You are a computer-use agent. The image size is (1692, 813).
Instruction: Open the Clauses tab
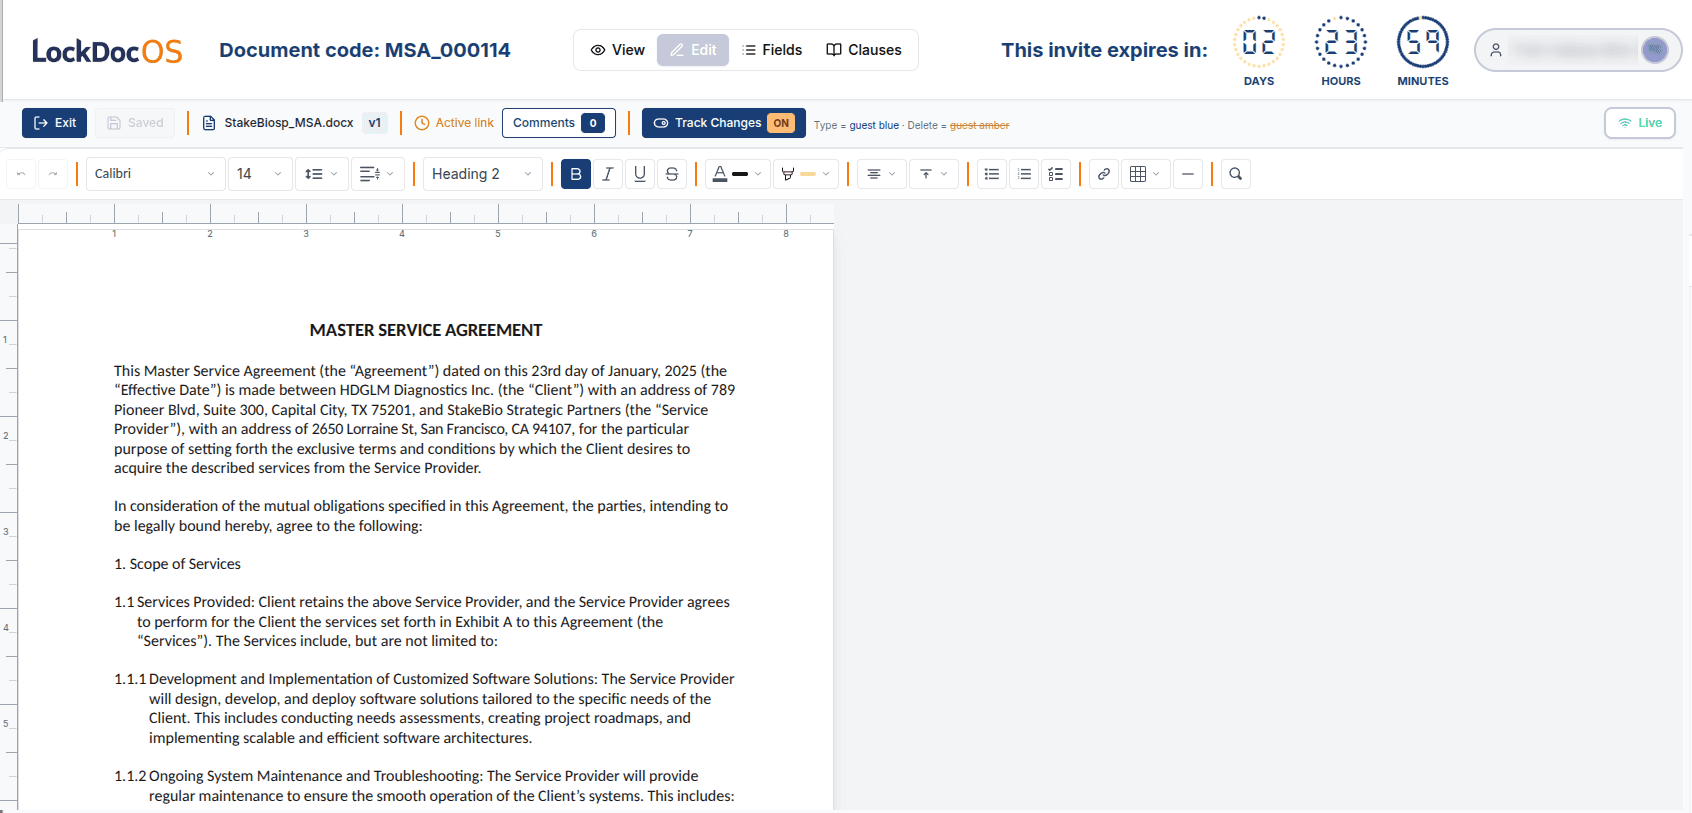pyautogui.click(x=864, y=50)
